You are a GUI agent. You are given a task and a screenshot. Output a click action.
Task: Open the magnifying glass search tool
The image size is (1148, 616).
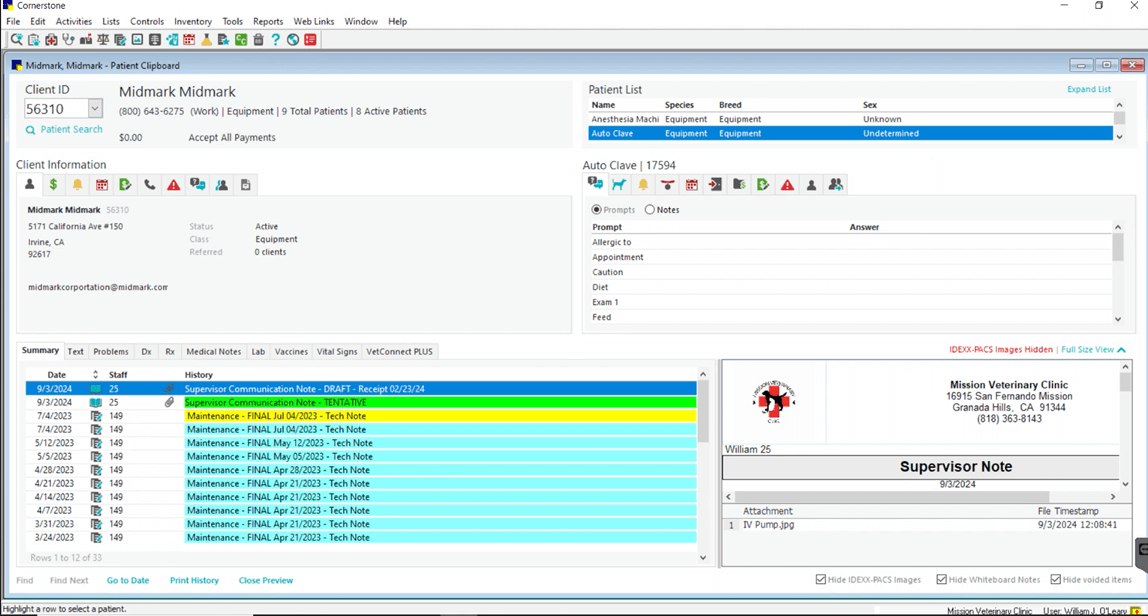pyautogui.click(x=16, y=39)
